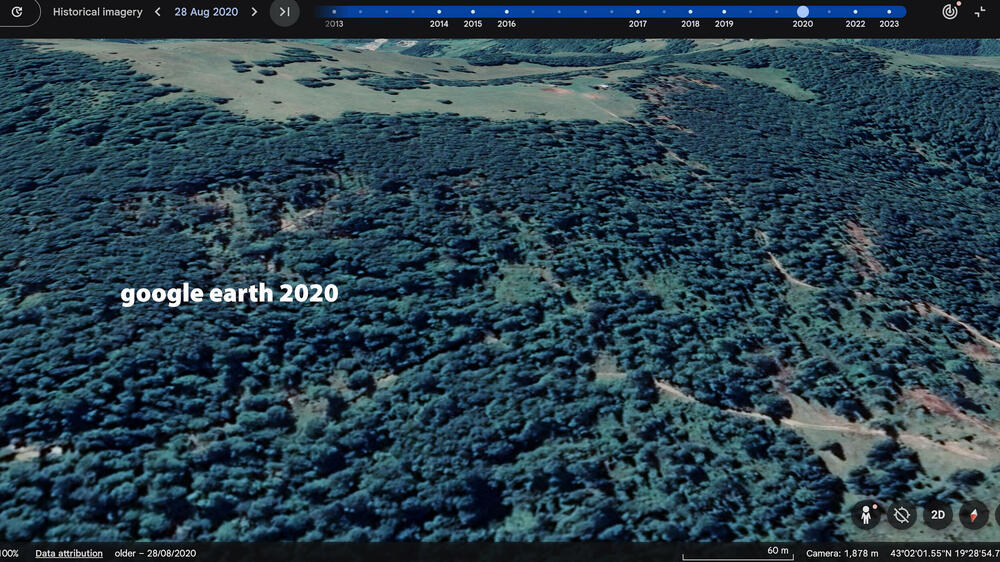Viewport: 1000px width, 562px height.
Task: Go to previous historical imagery date
Action: 158,11
